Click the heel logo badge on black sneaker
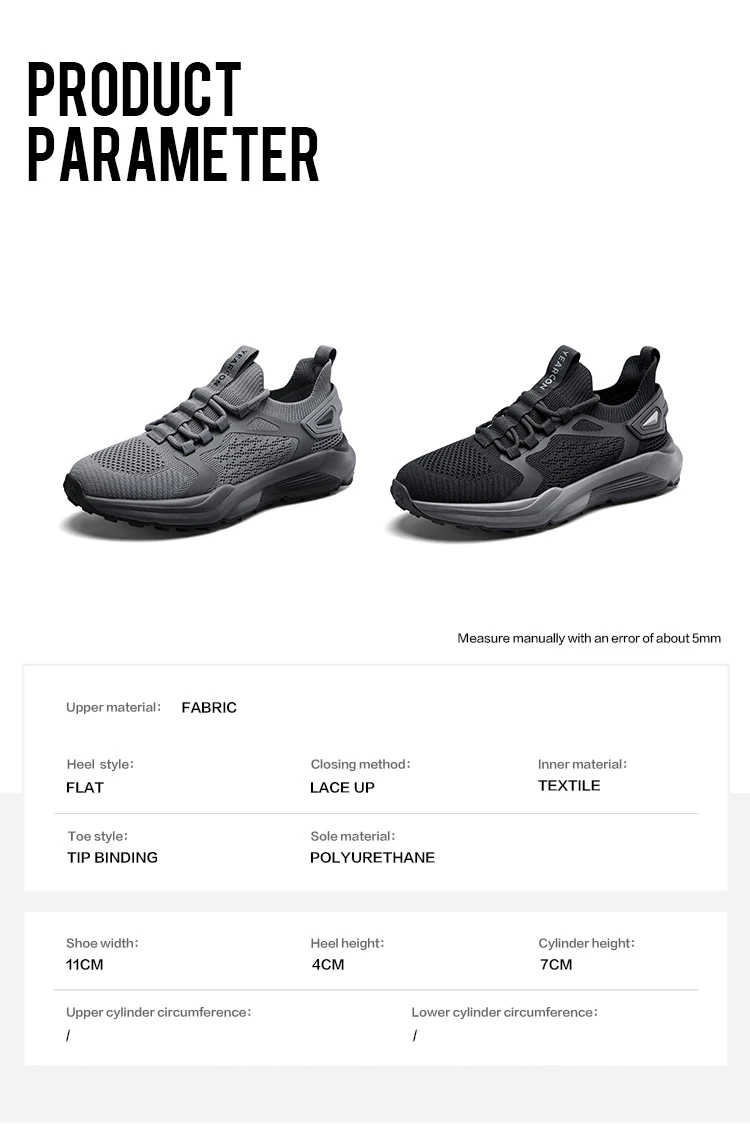The height and width of the screenshot is (1141, 750). (649, 421)
